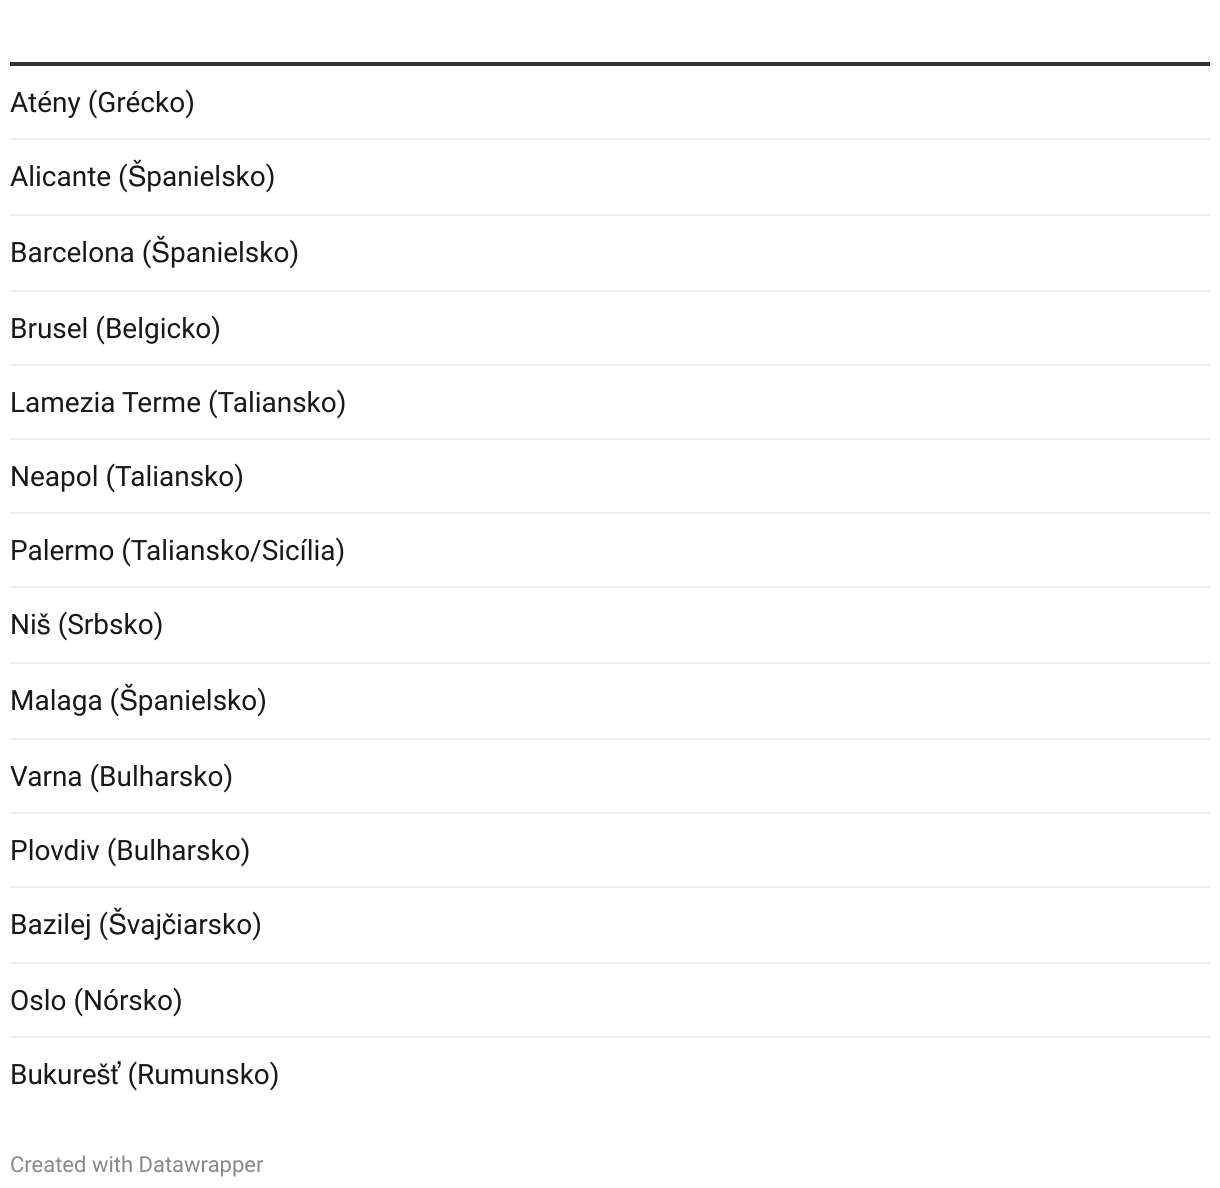Select the Plovdiv (Bulharsko) row
Image resolution: width=1220 pixels, height=1188 pixels.
610,850
